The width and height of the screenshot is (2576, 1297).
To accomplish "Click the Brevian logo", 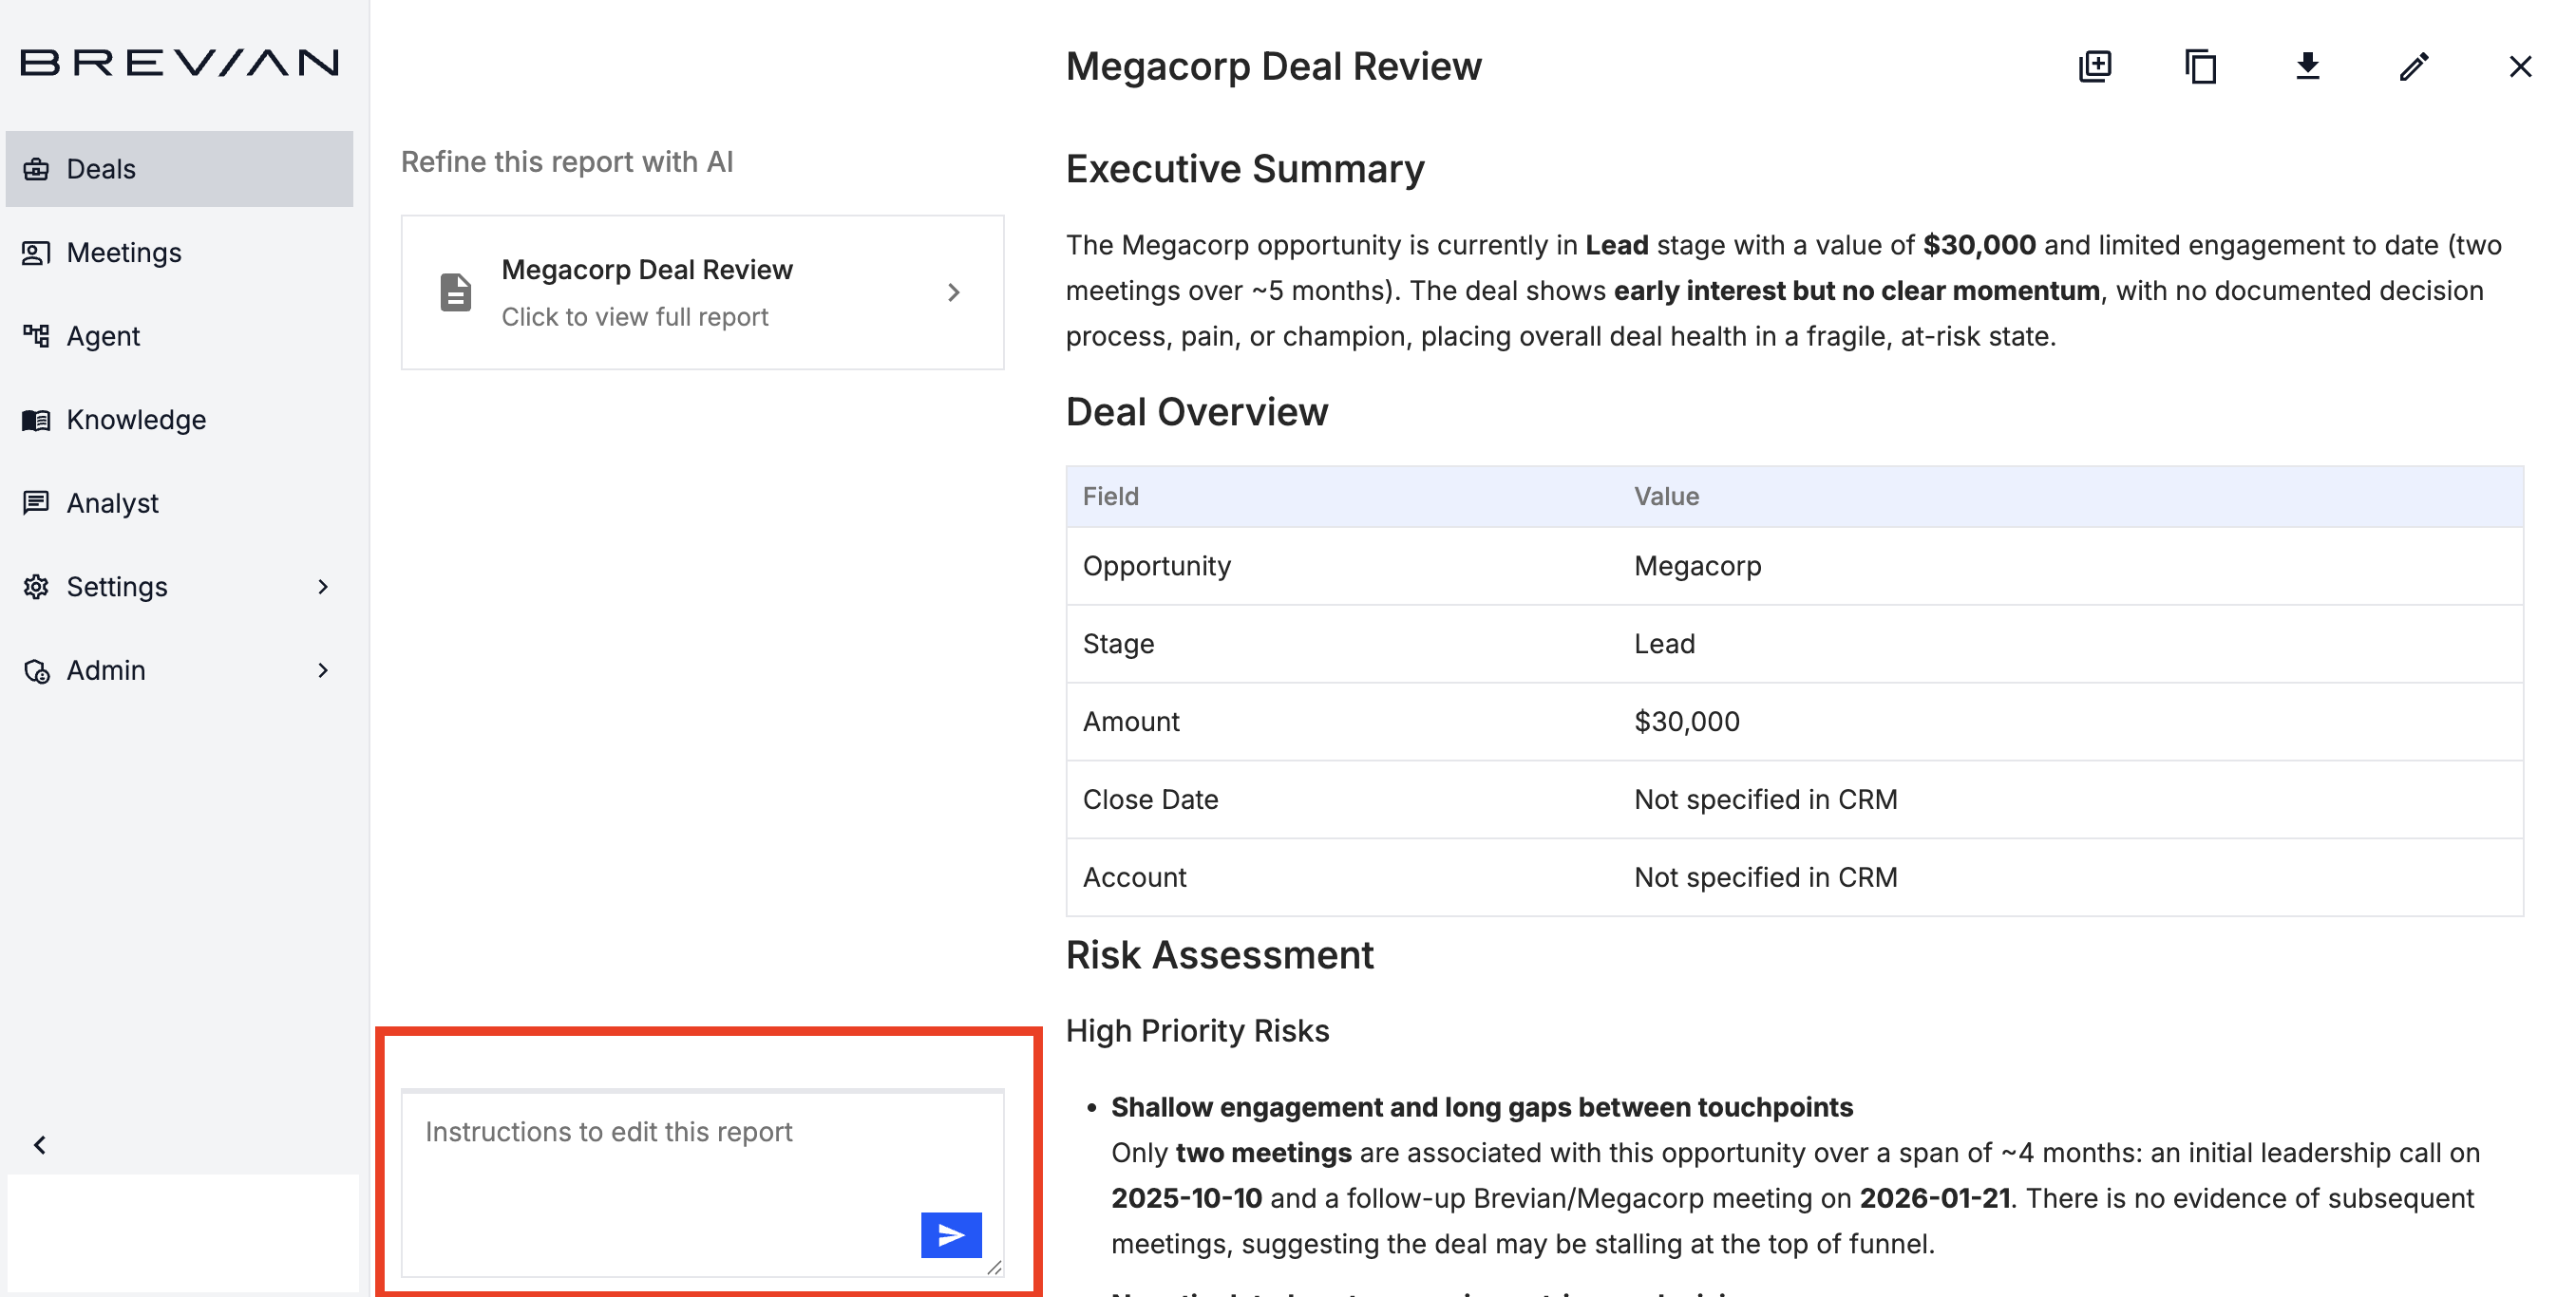I will click(x=180, y=63).
